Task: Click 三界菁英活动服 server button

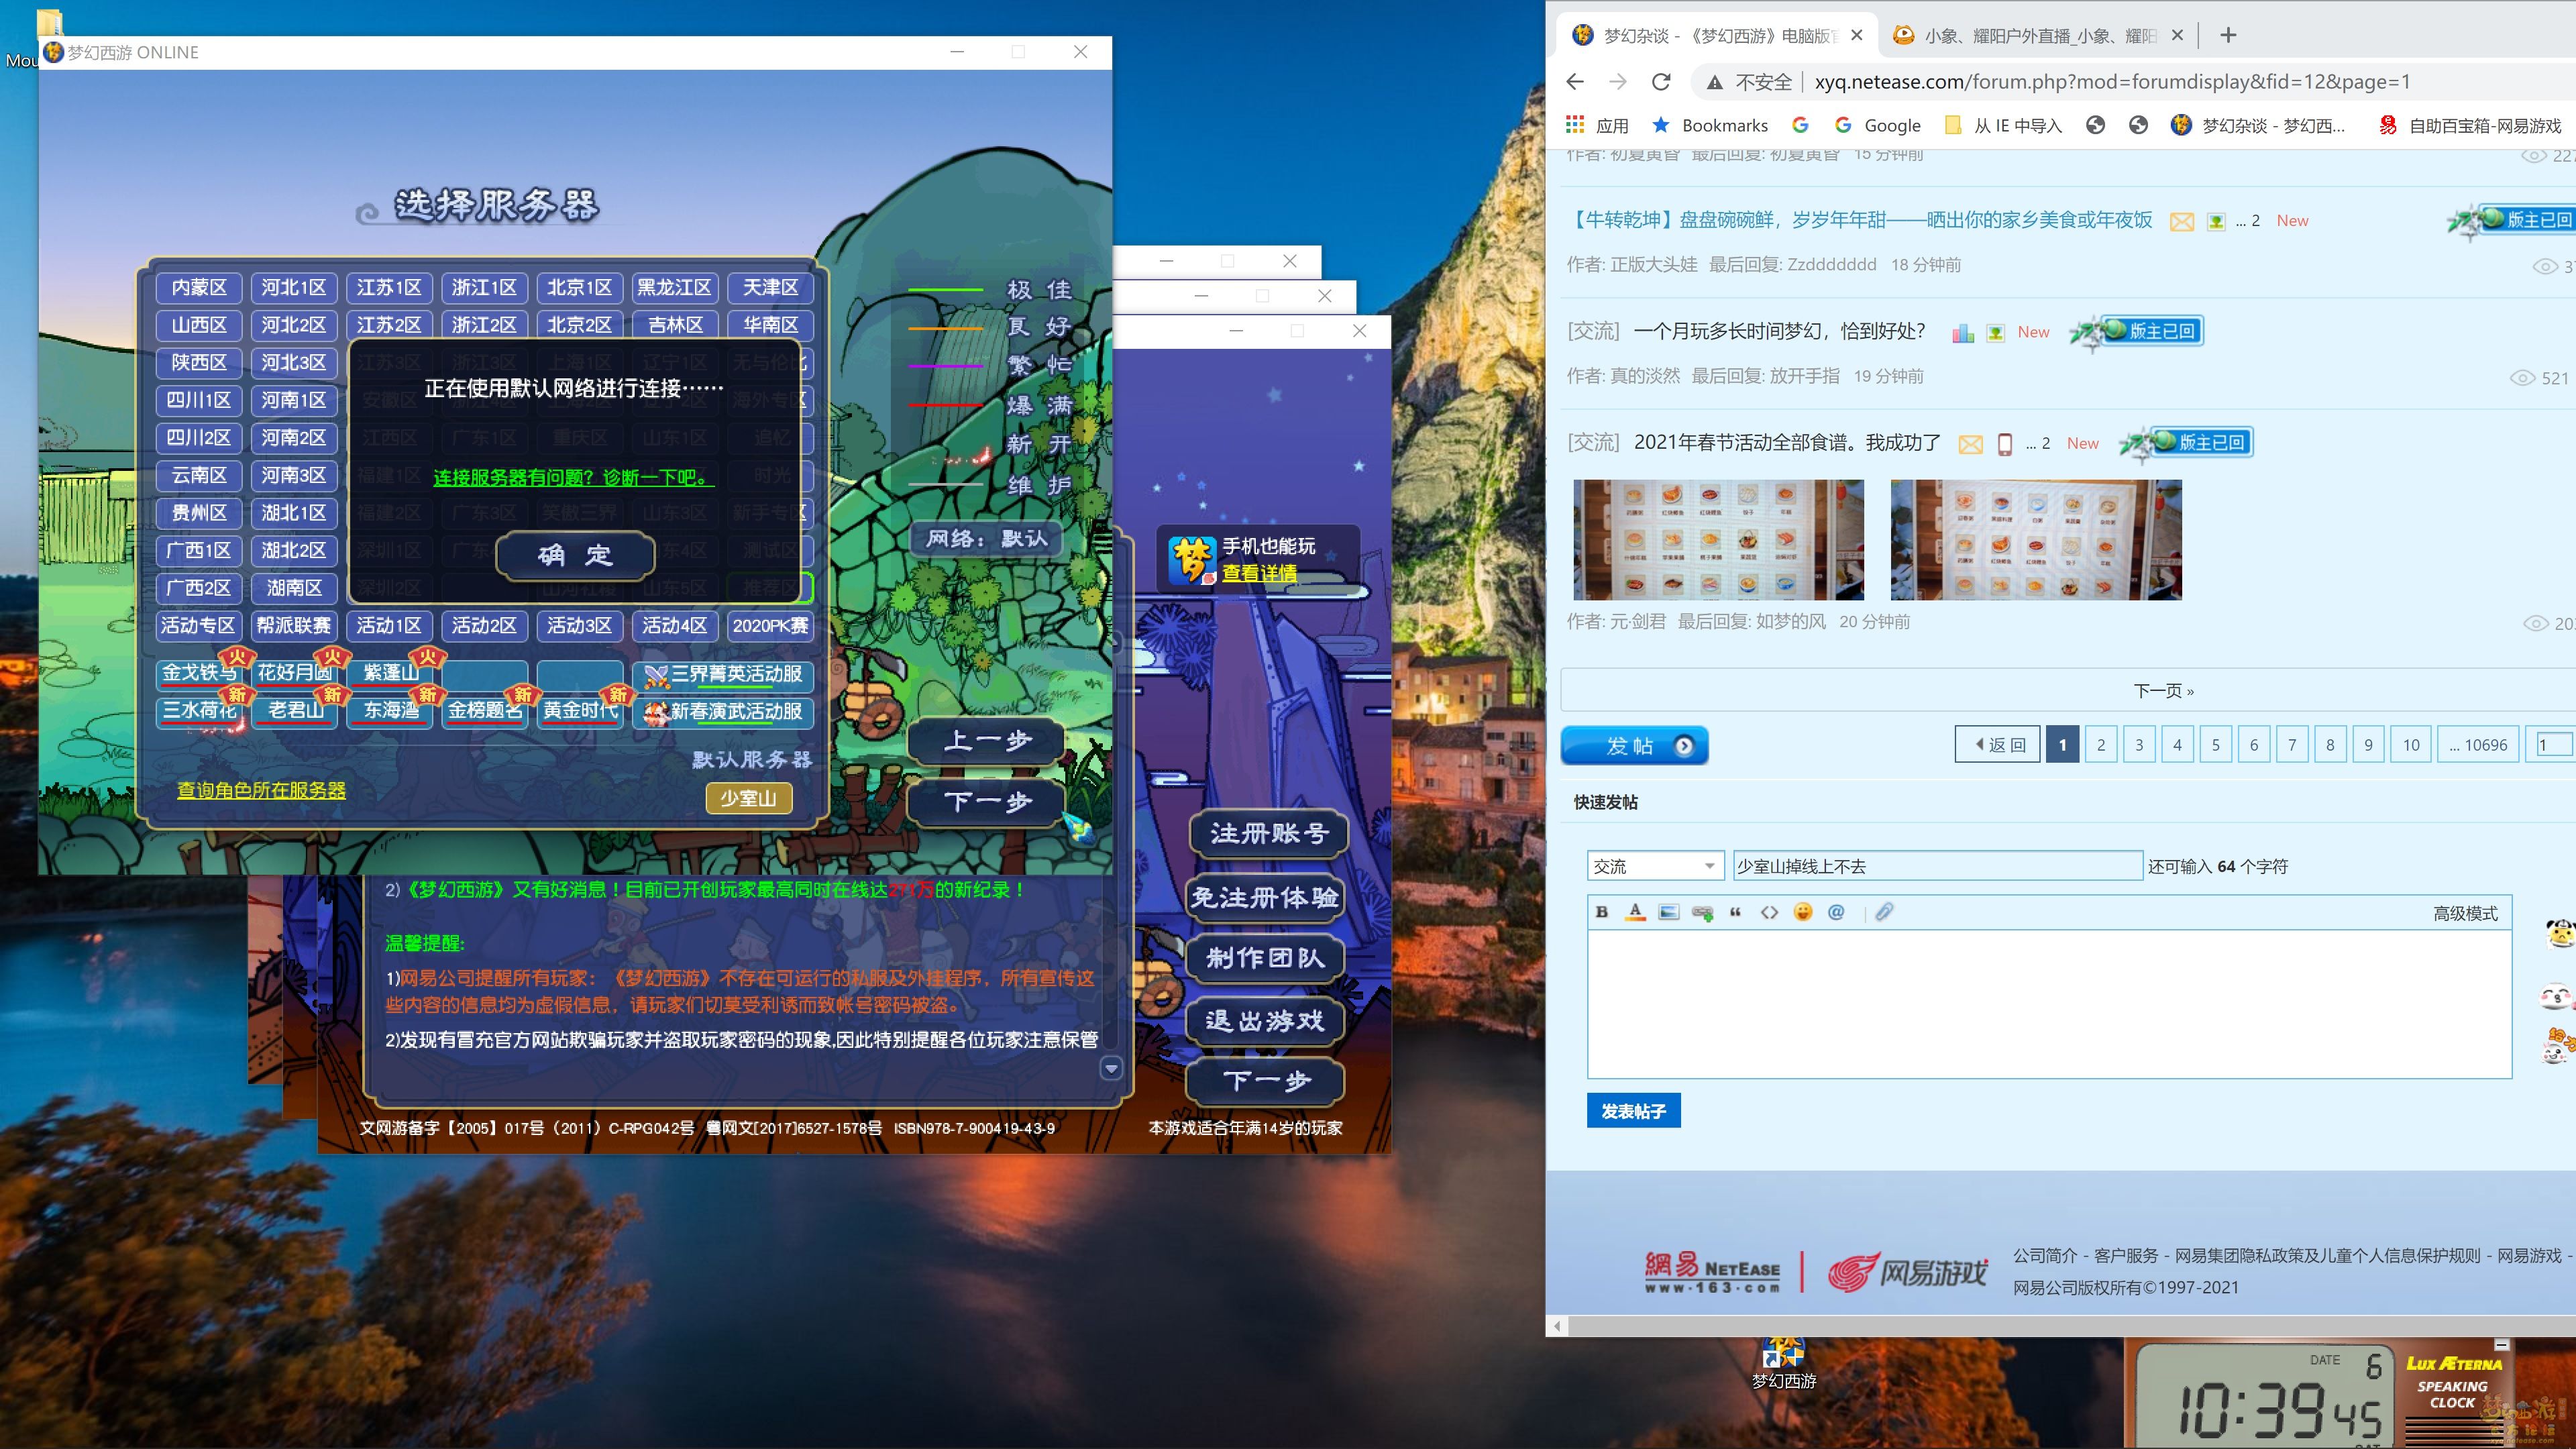Action: coord(723,675)
